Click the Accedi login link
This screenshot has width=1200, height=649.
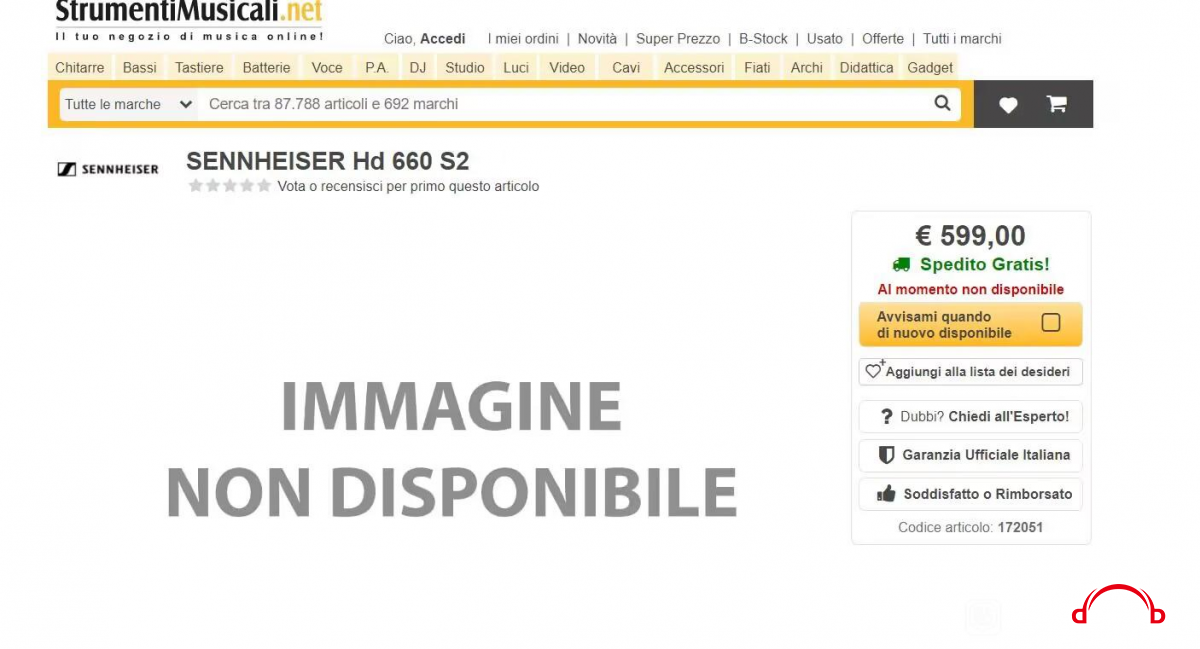point(443,39)
